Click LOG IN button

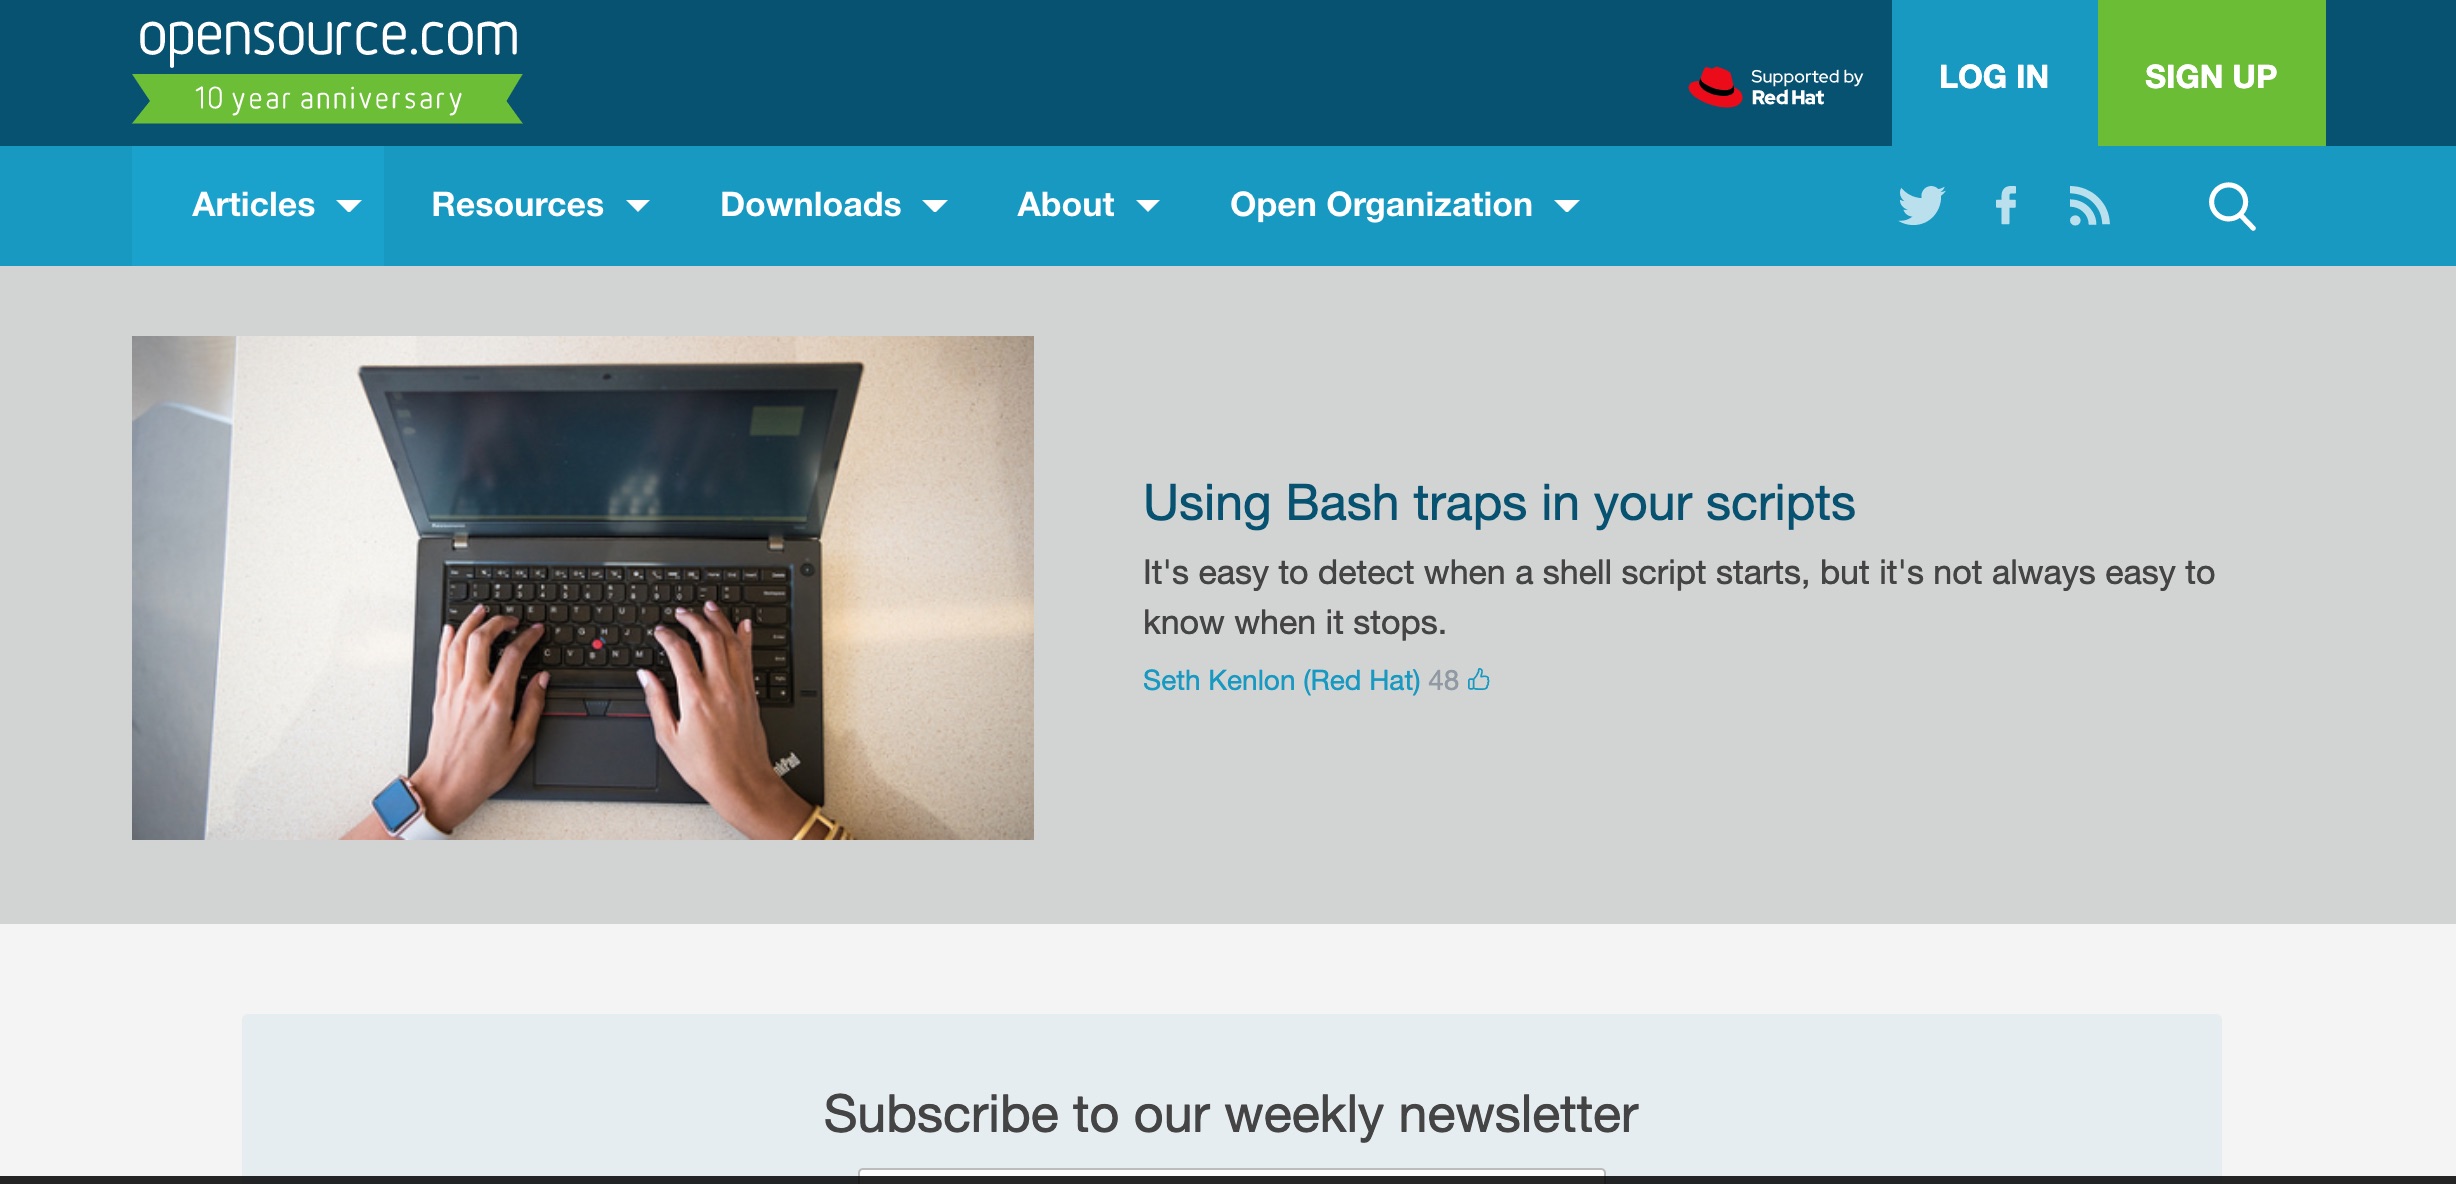1996,74
